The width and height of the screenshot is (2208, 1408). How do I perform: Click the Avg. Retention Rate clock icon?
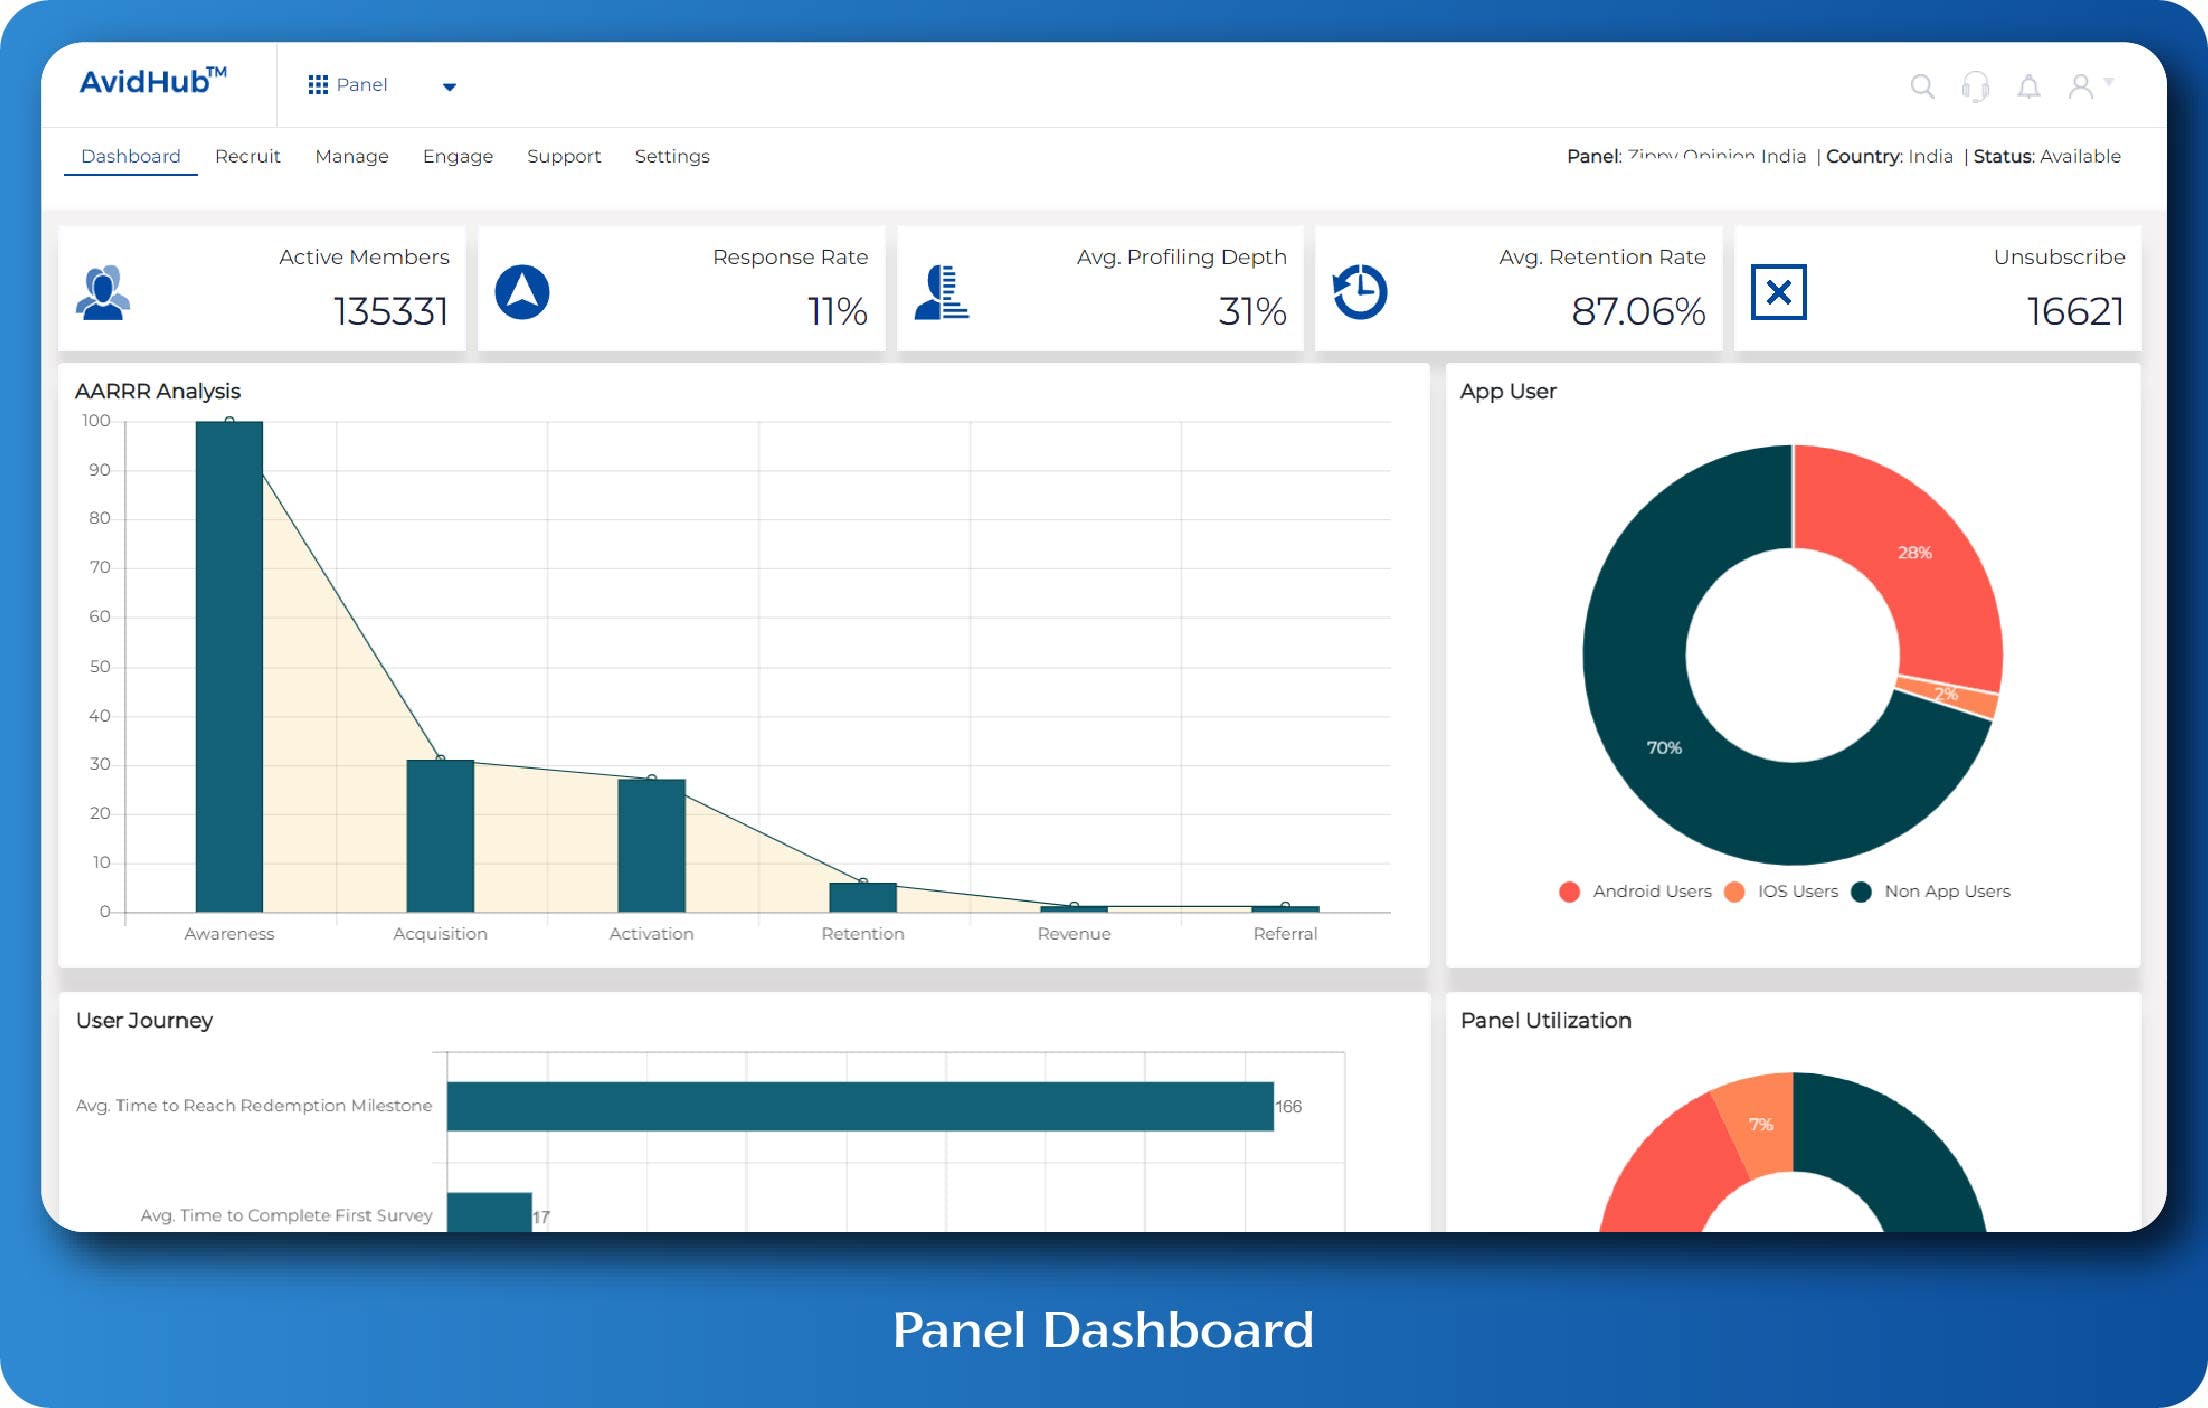pyautogui.click(x=1360, y=292)
